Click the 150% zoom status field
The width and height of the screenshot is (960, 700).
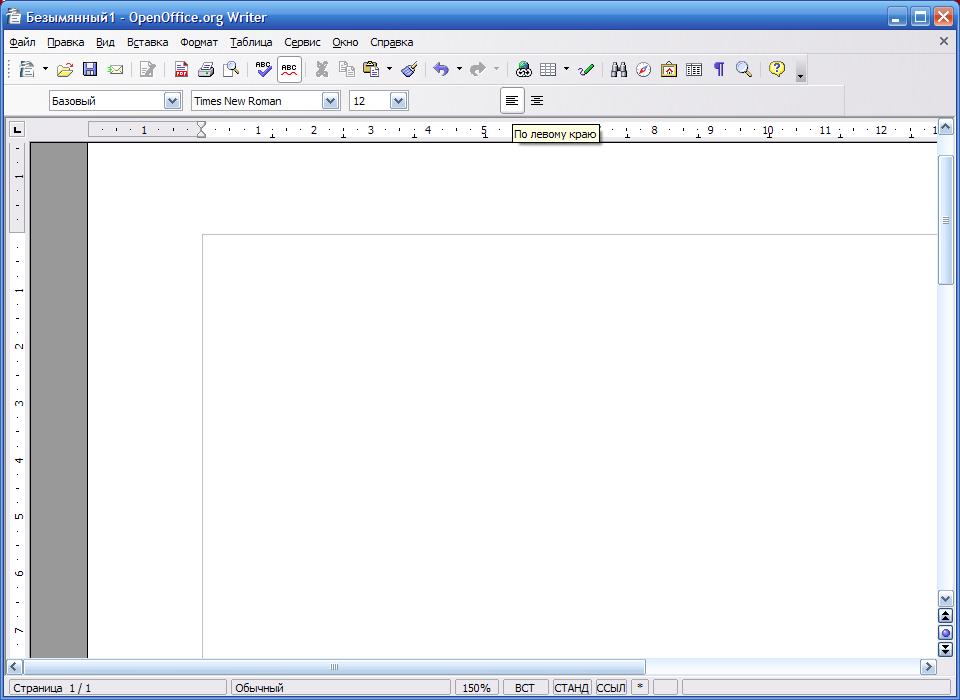(x=476, y=688)
